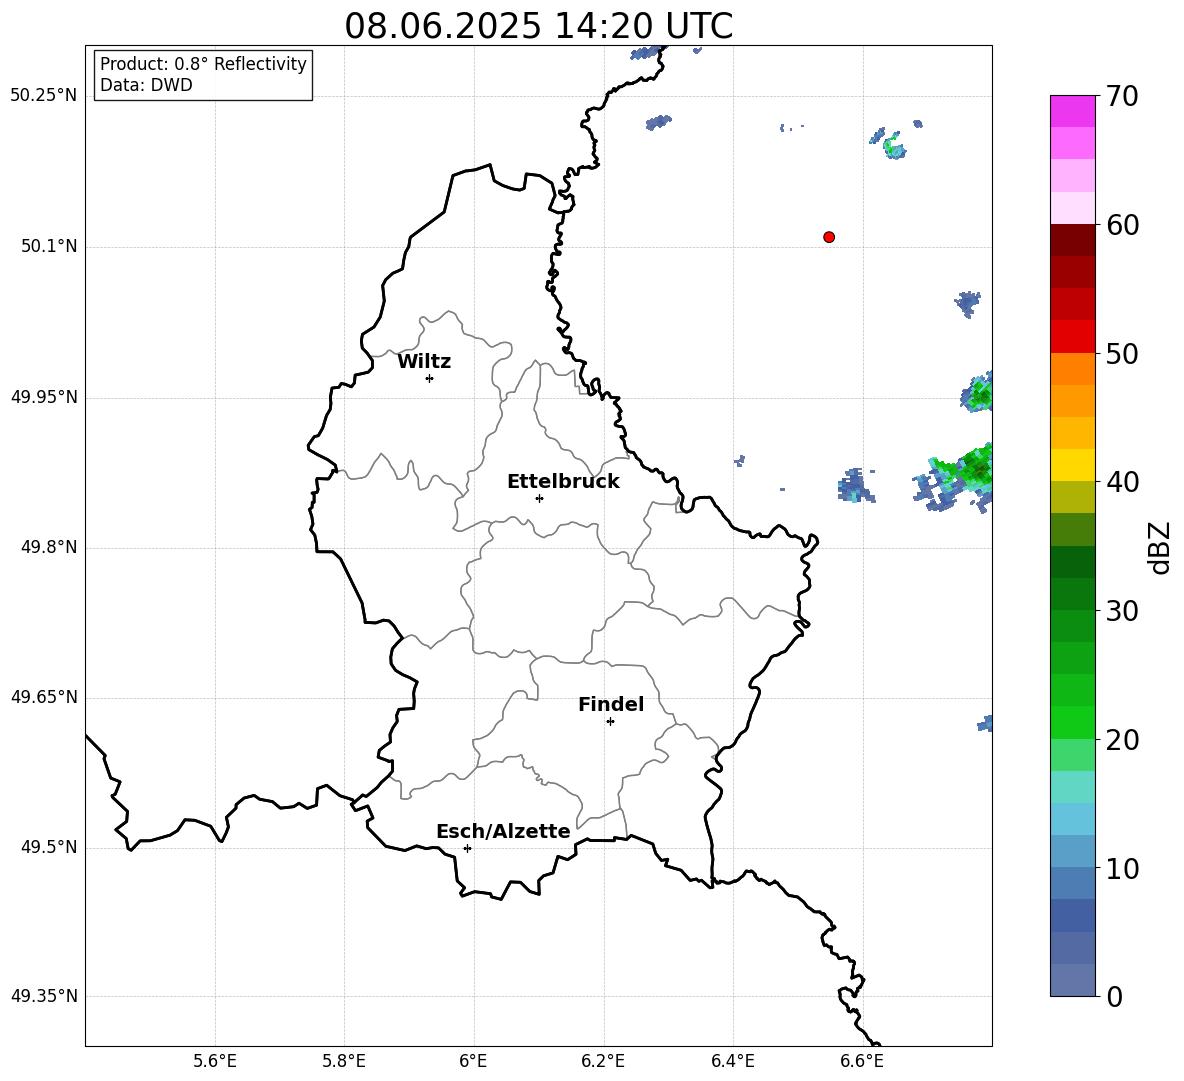Click the 30 value on colorbar
The width and height of the screenshot is (1184, 1081).
coord(1122,611)
